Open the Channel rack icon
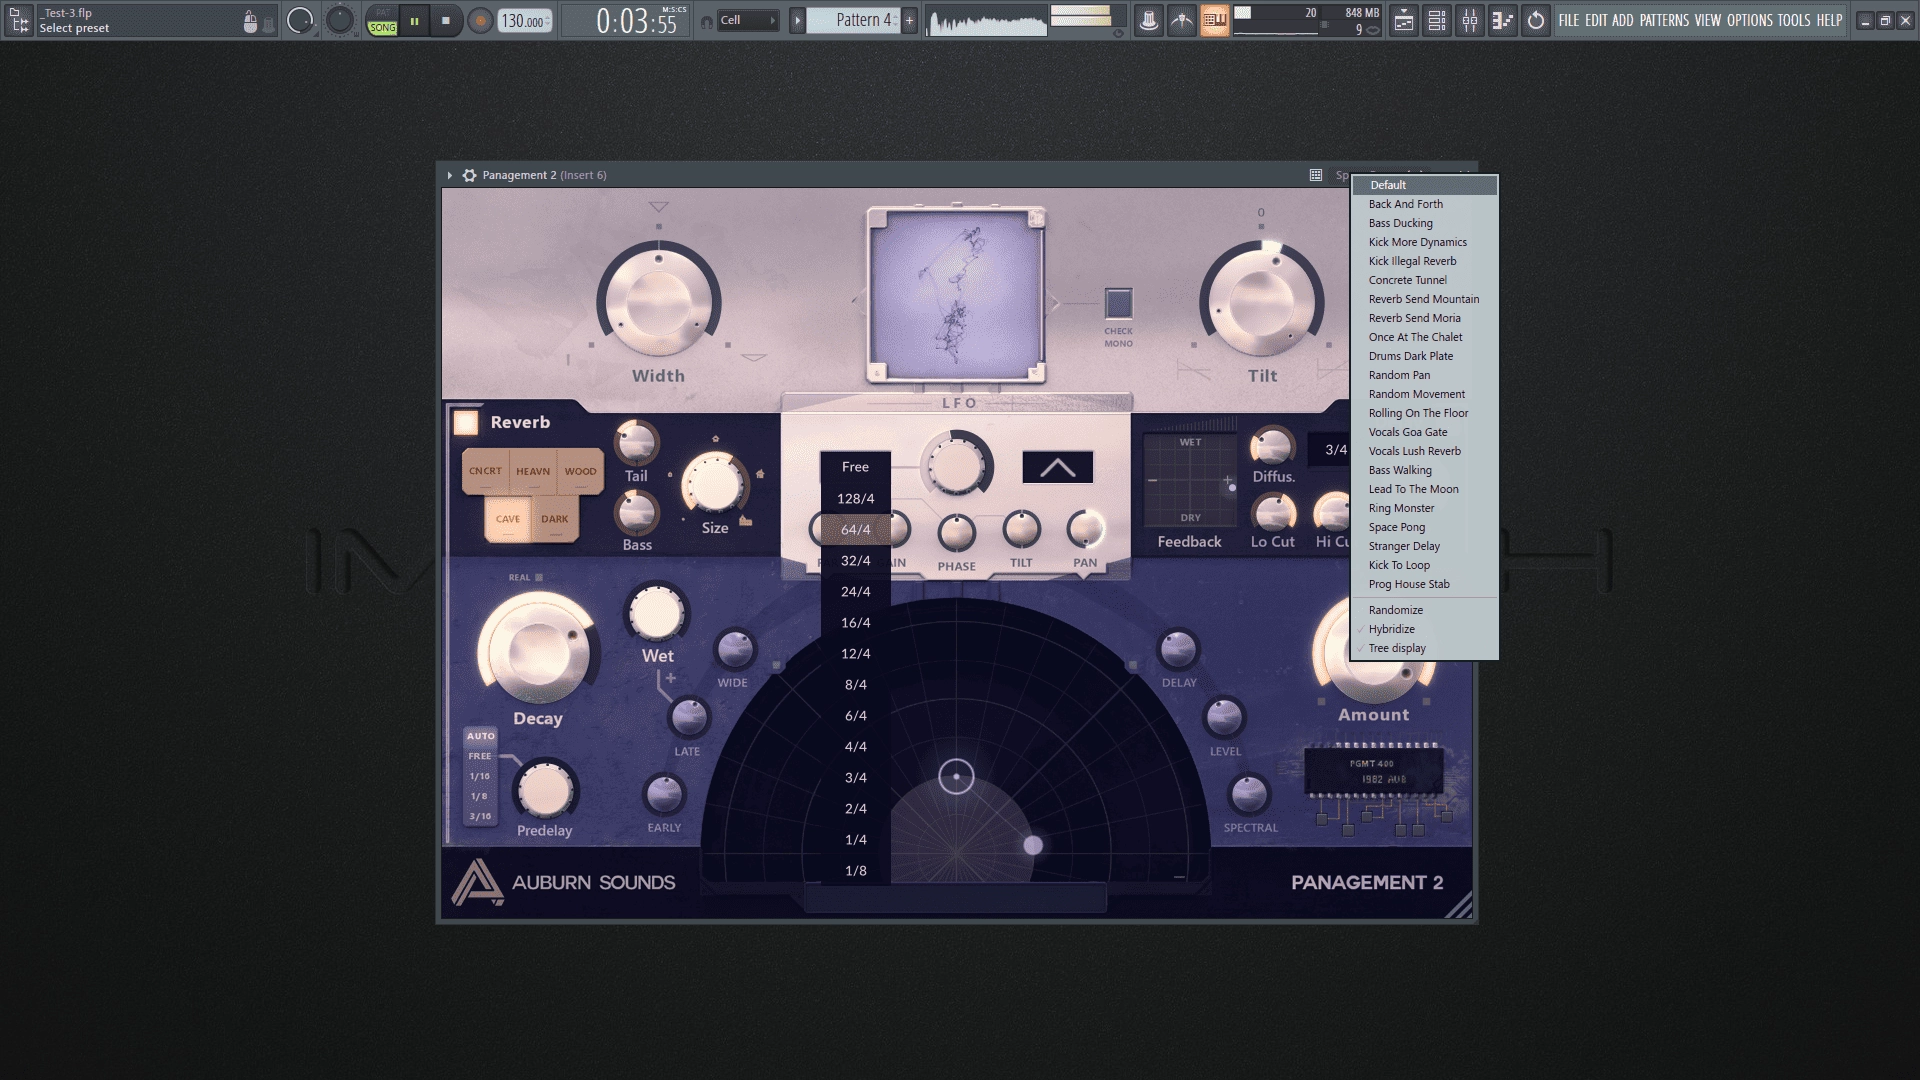The height and width of the screenshot is (1080, 1920). pyautogui.click(x=1437, y=20)
